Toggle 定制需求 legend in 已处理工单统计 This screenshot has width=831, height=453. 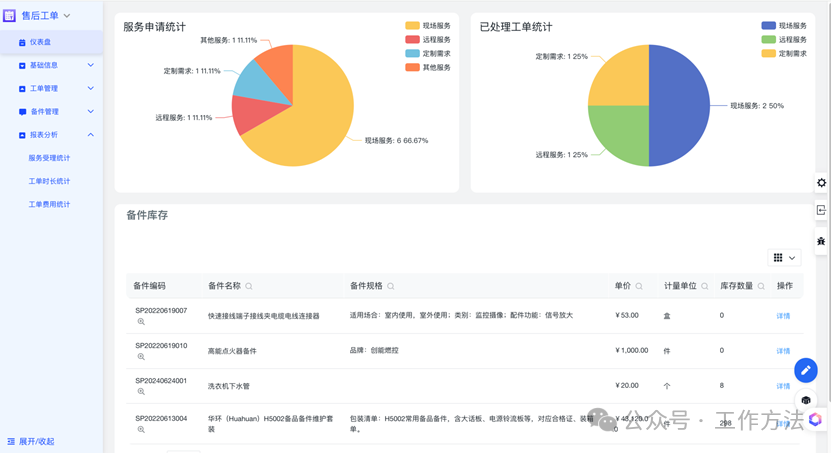(784, 54)
